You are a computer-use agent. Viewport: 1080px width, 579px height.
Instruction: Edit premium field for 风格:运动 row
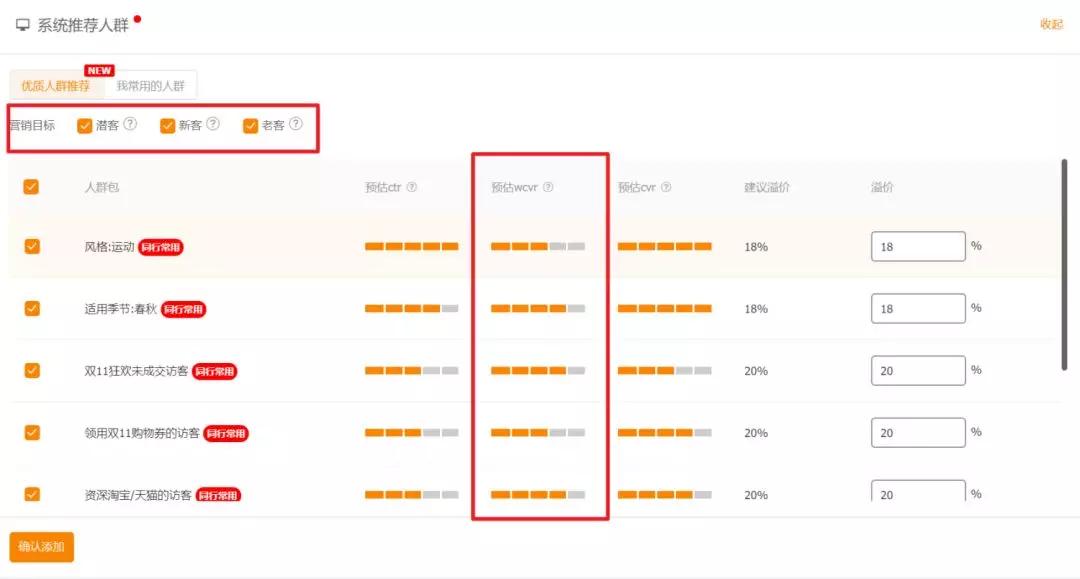point(918,246)
